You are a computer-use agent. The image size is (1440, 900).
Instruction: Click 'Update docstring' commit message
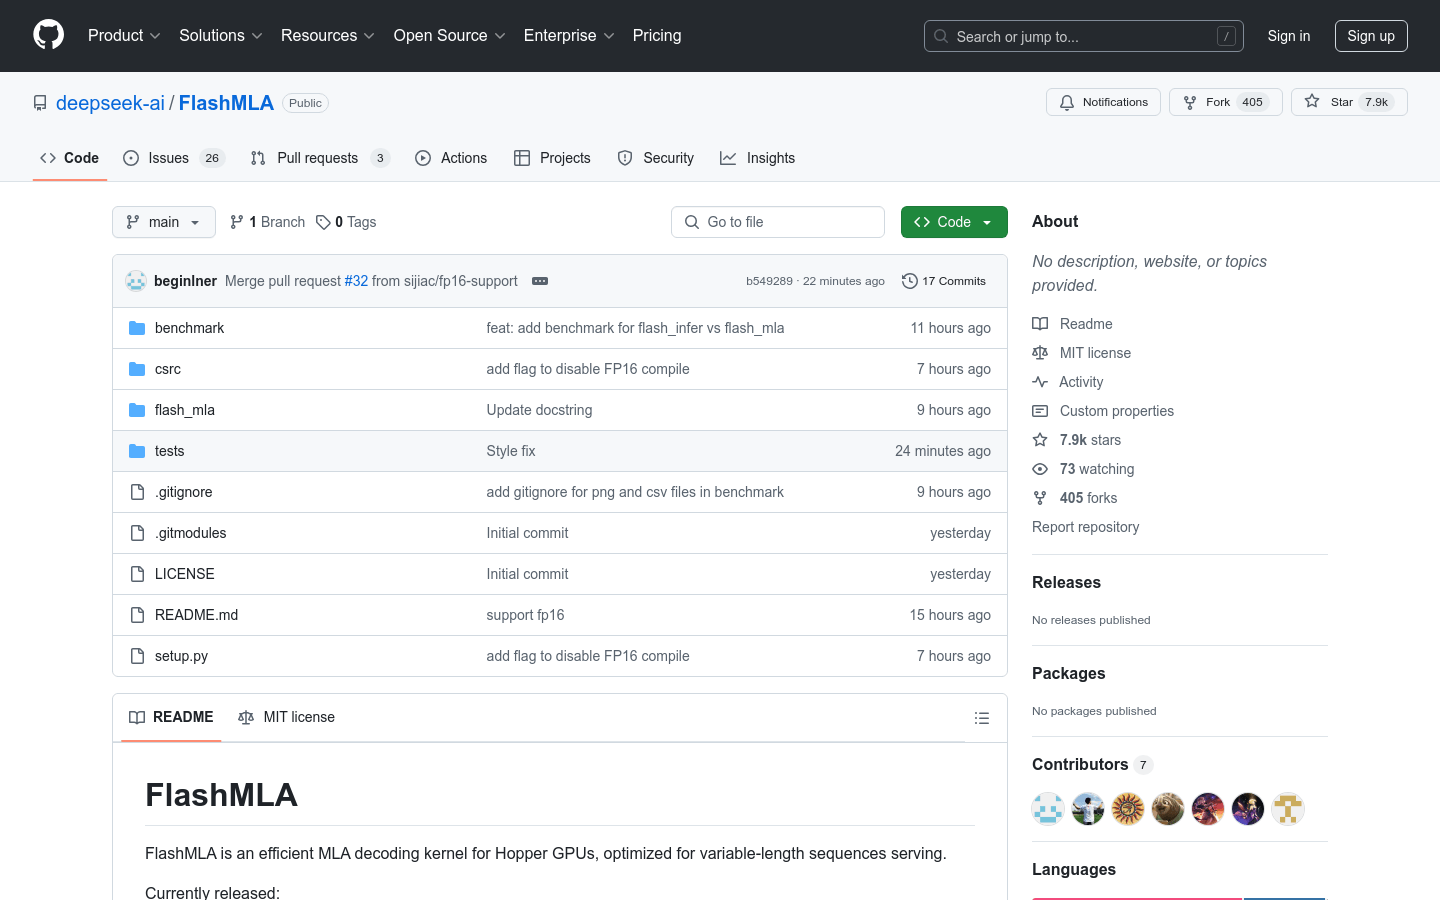(539, 410)
